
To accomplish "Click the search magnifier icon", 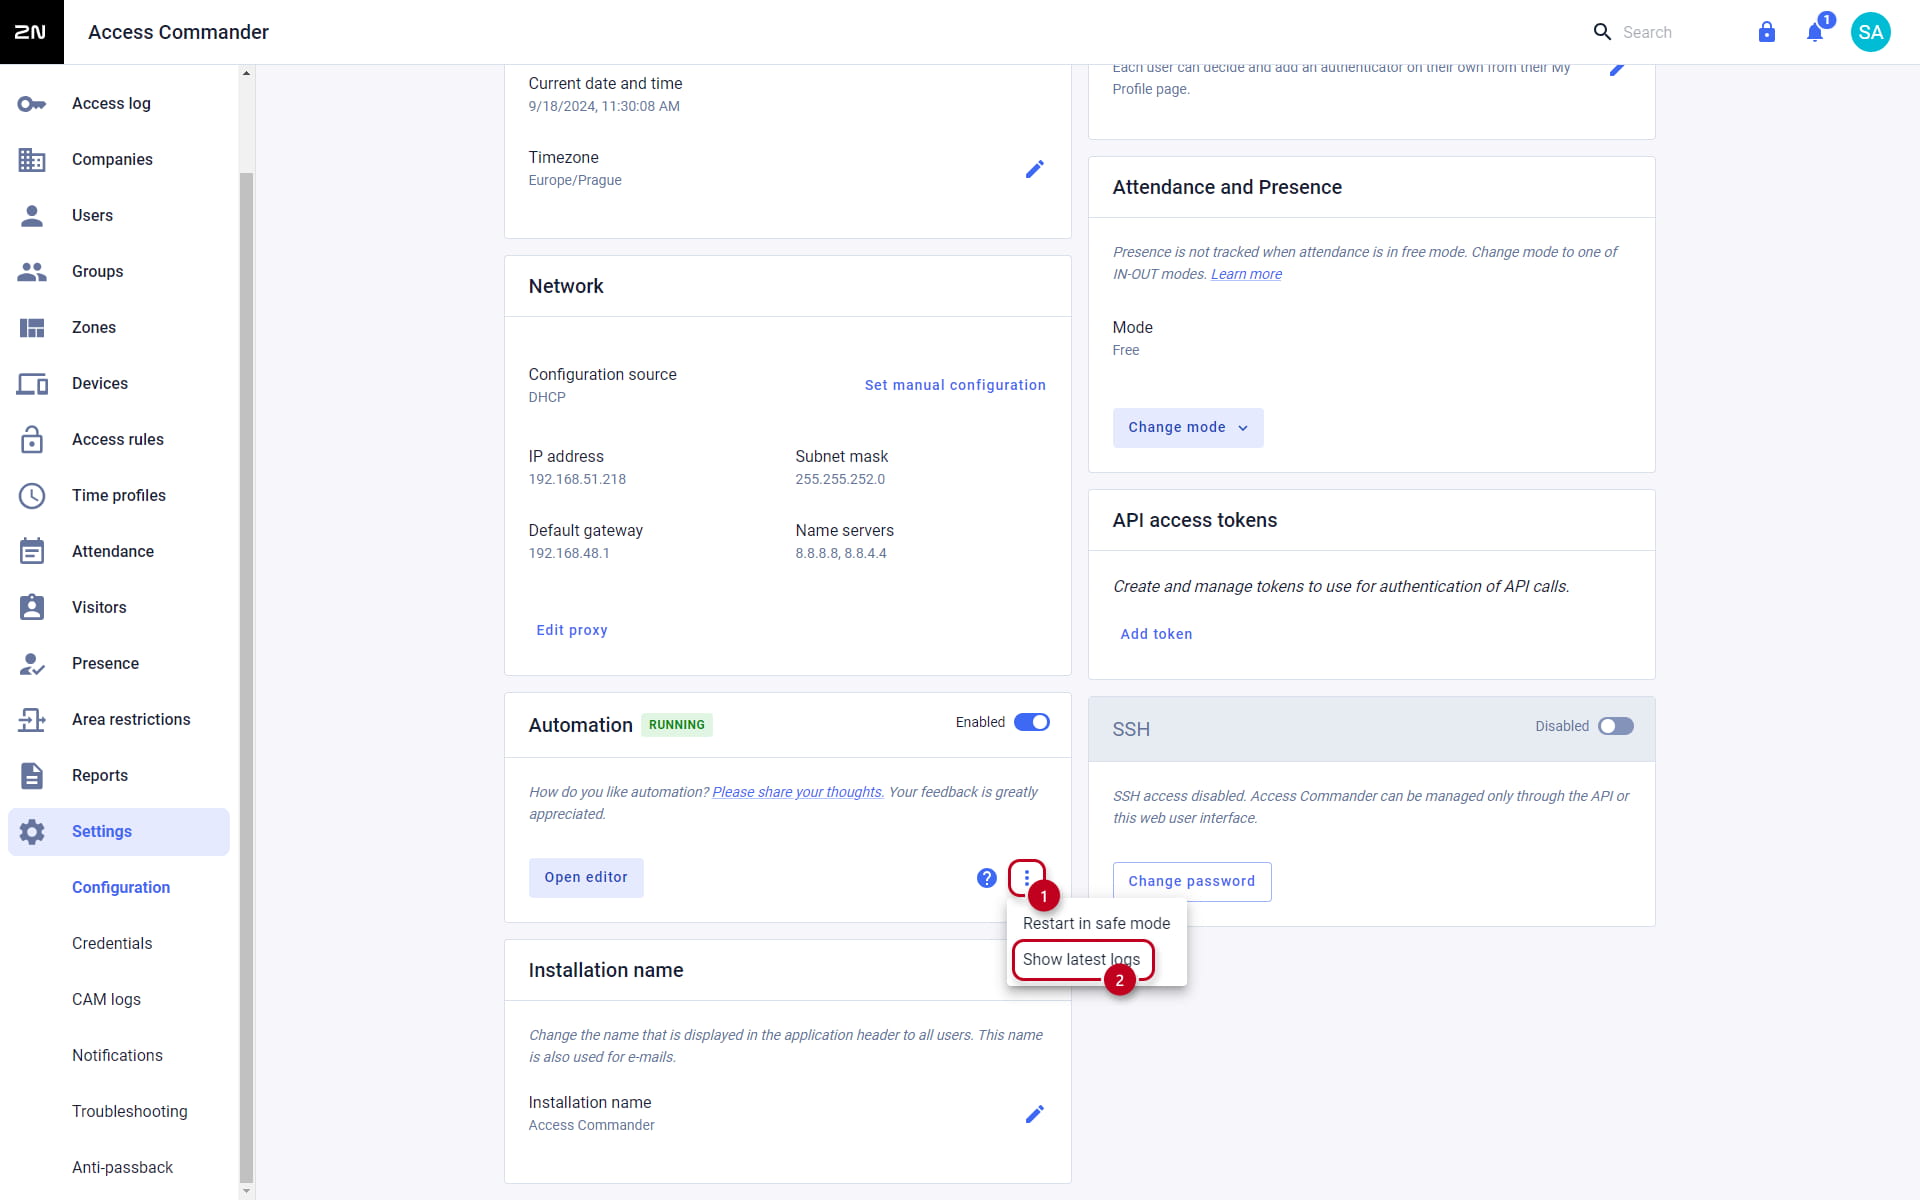I will 1602,32.
